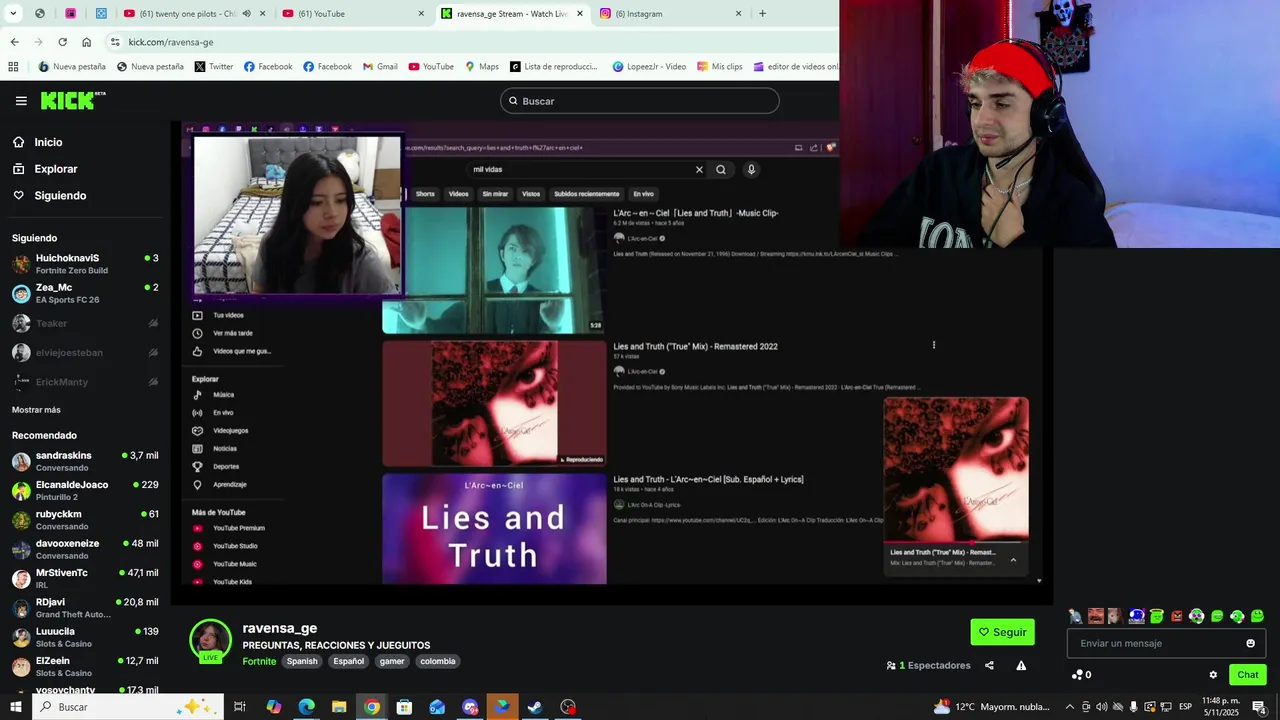Screen dimensions: 1280x720
Task: Mute the twenty one pilots tab audio
Action: (x=246, y=14)
